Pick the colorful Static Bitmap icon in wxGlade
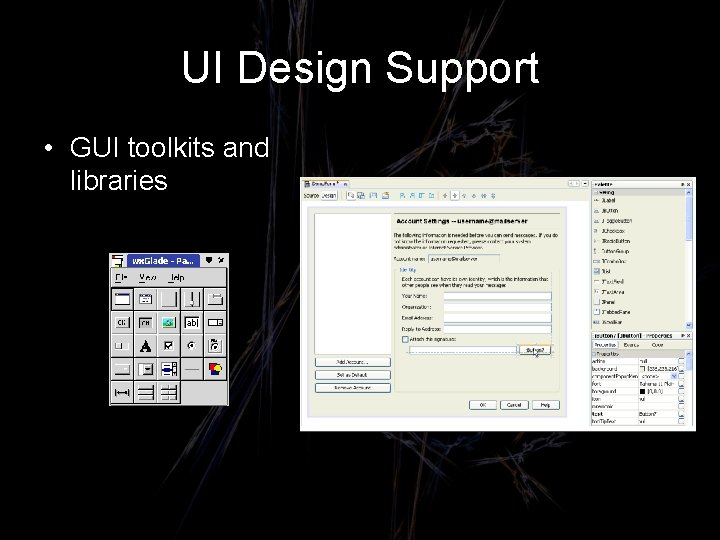This screenshot has width=720, height=540. [215, 369]
